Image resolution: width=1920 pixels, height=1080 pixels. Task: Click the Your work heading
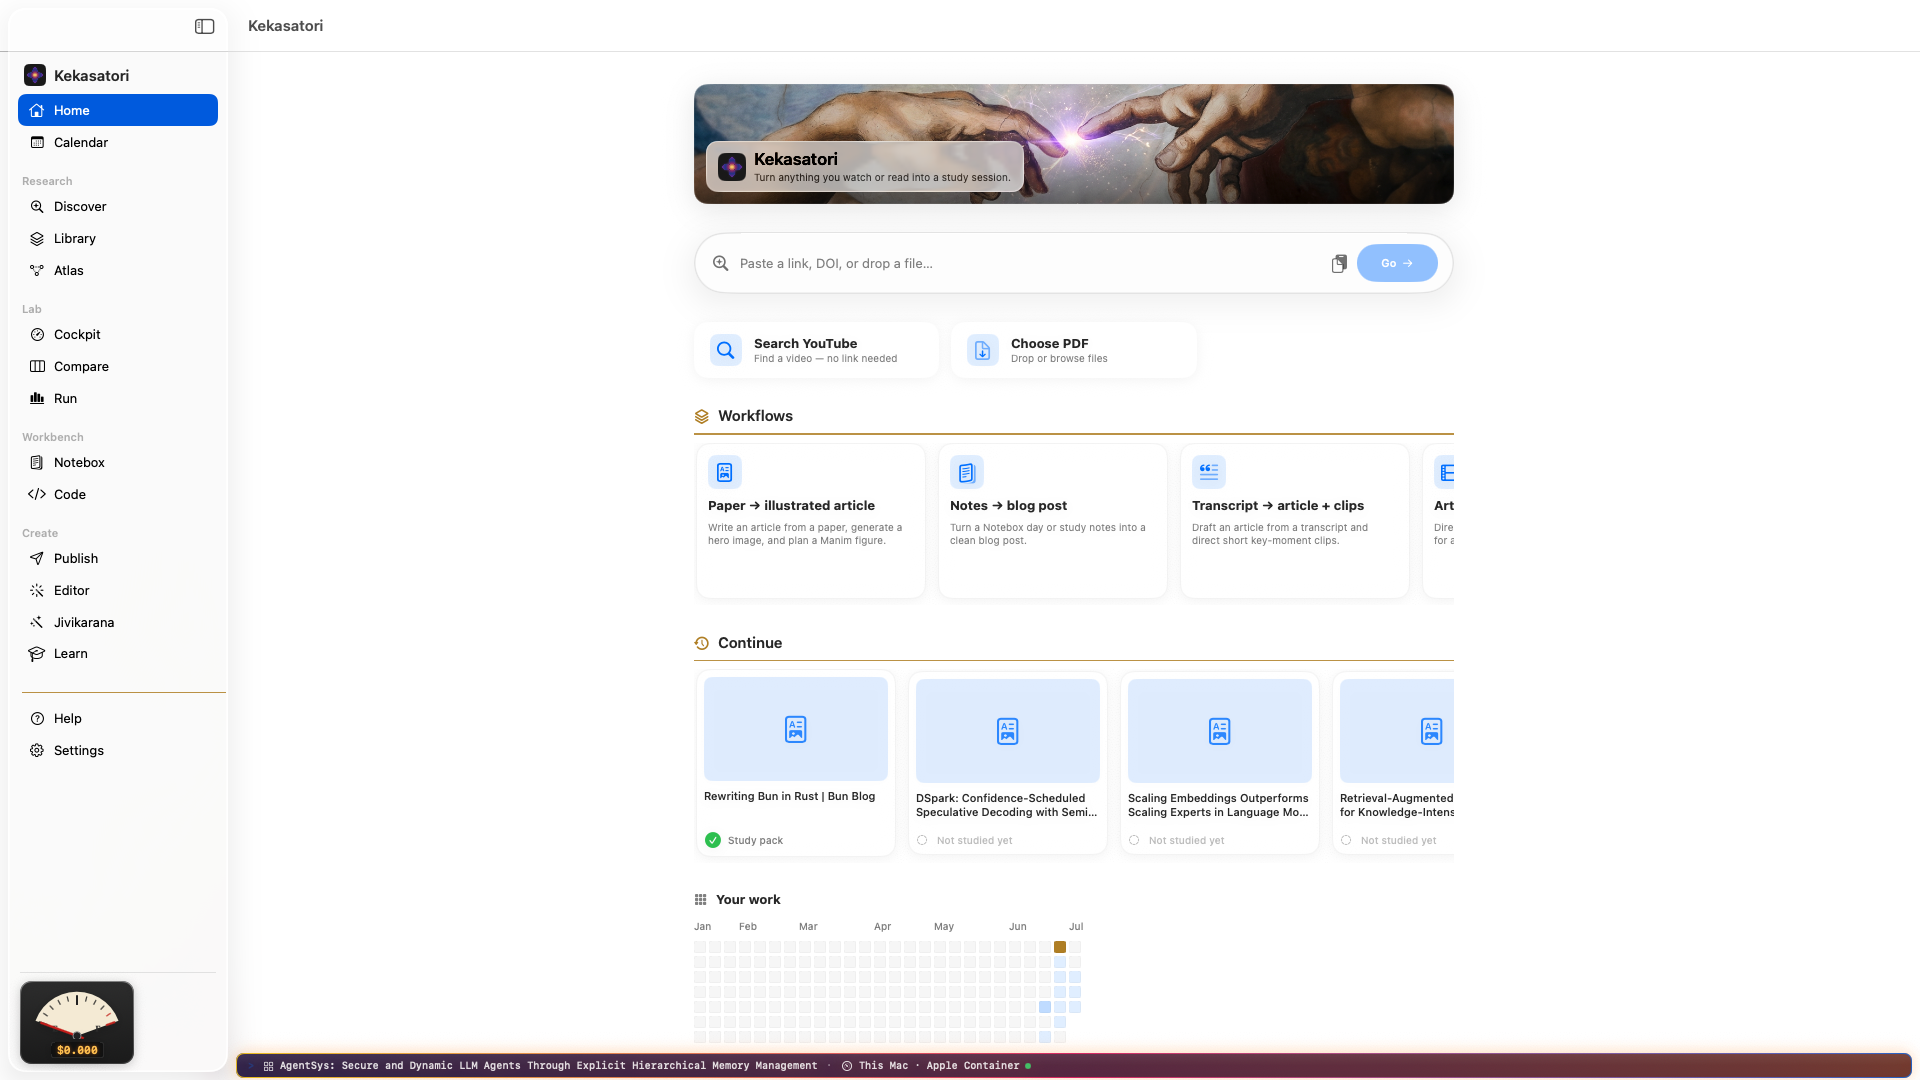[x=748, y=900]
